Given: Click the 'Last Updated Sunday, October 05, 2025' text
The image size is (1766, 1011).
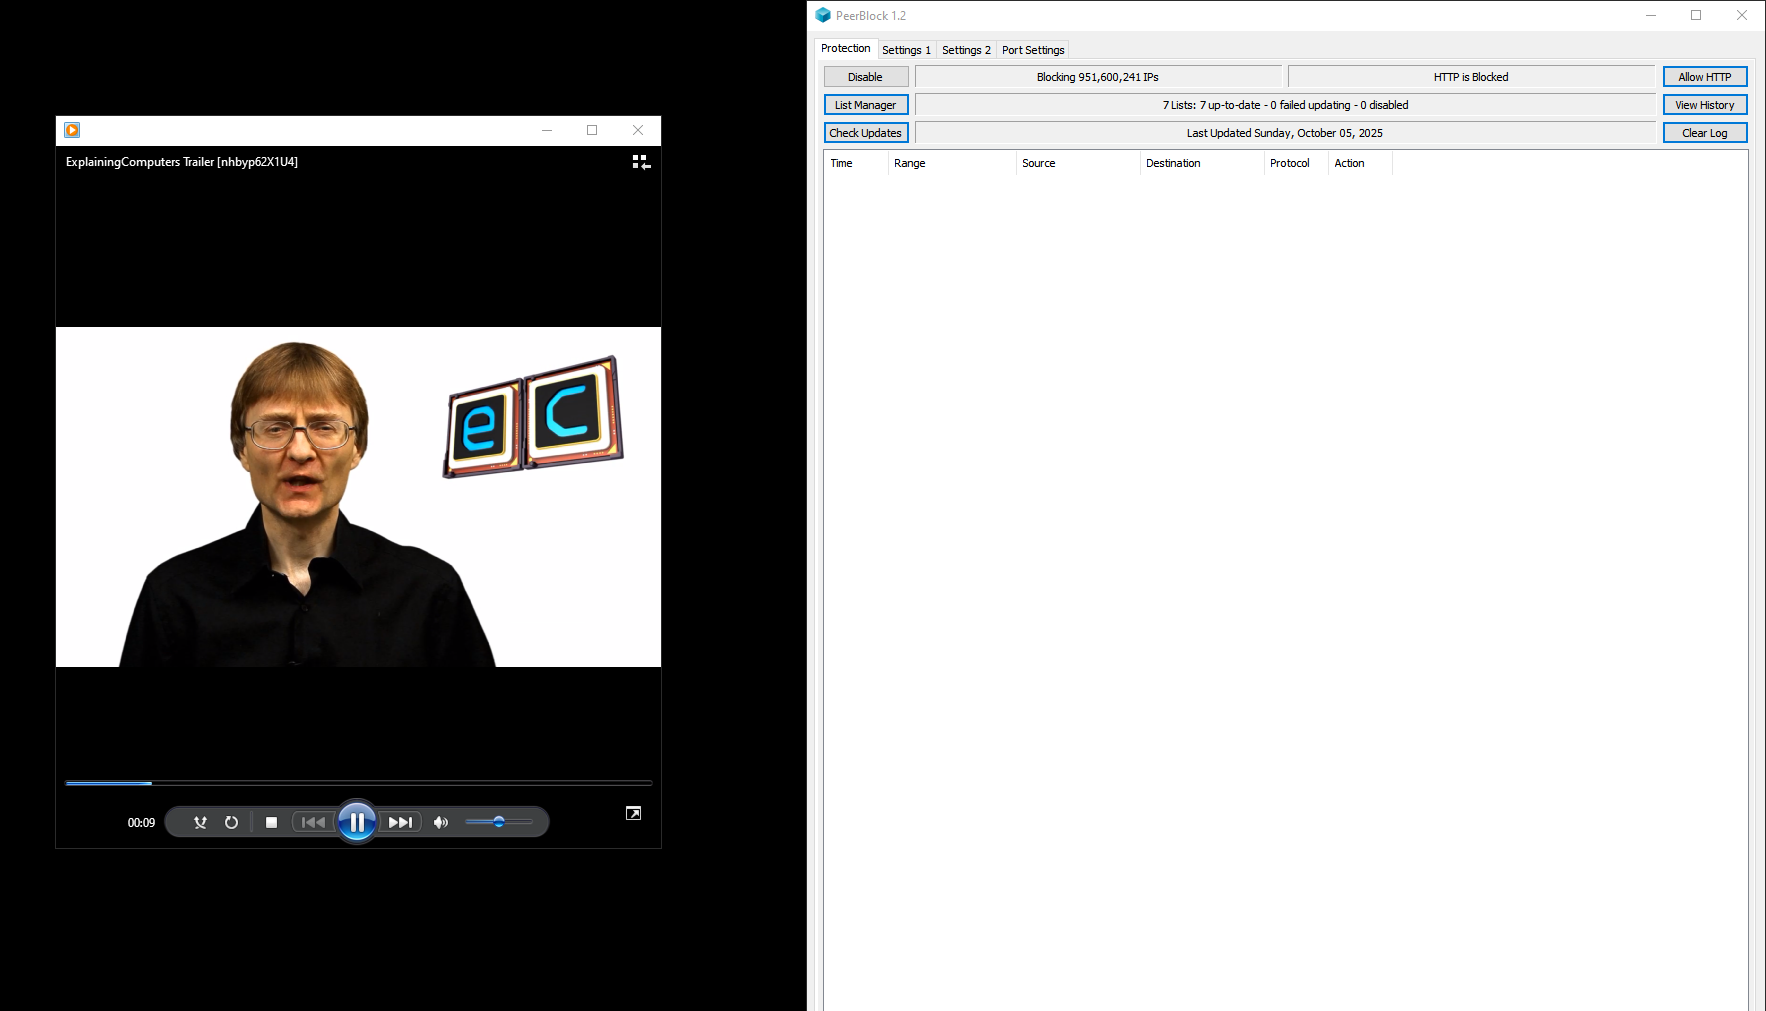Looking at the screenshot, I should point(1285,133).
